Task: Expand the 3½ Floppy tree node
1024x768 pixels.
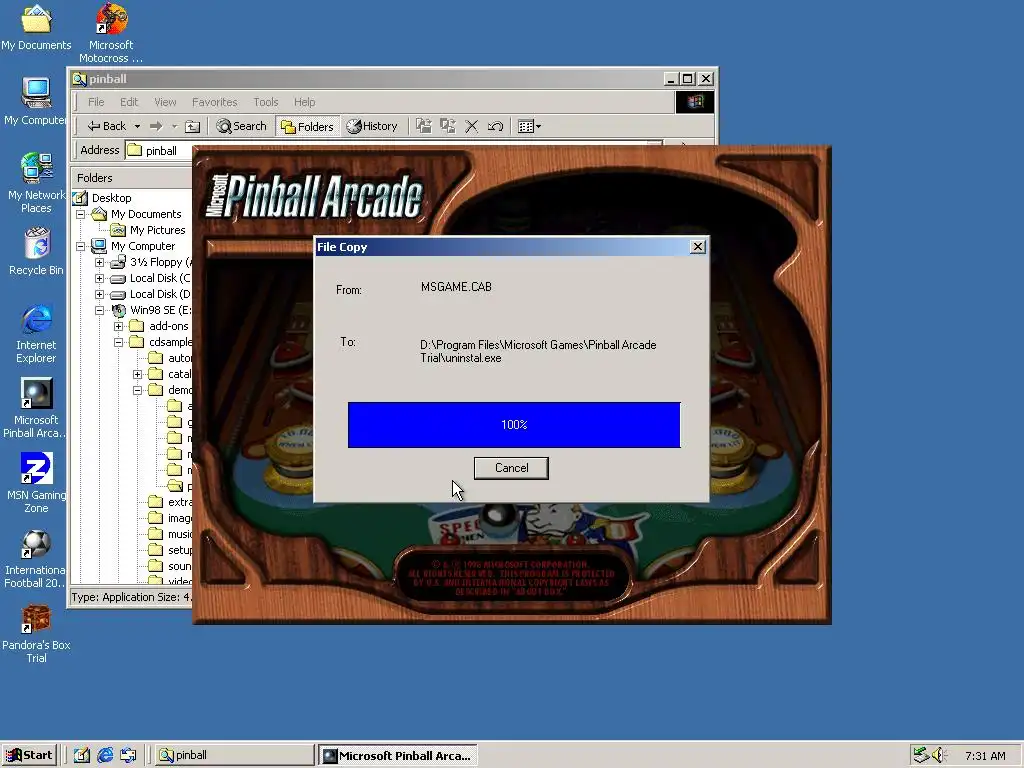Action: click(x=100, y=262)
